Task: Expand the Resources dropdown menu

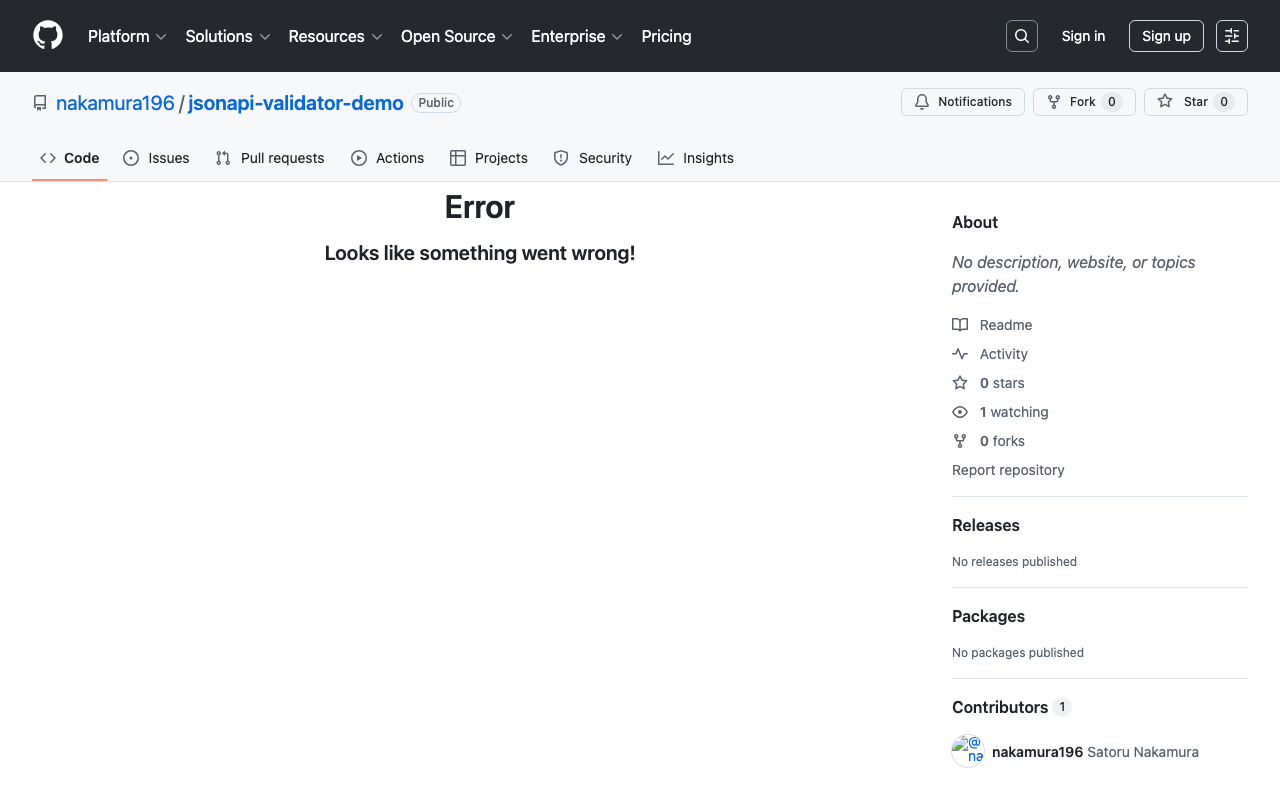Action: 335,36
